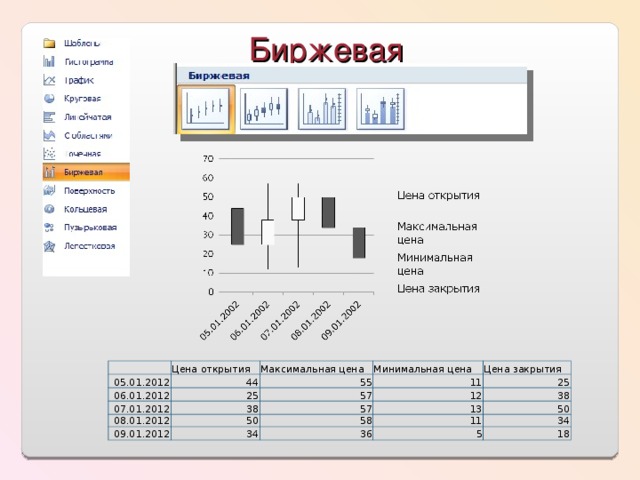Click the 07.01.2012 table row label

141,409
